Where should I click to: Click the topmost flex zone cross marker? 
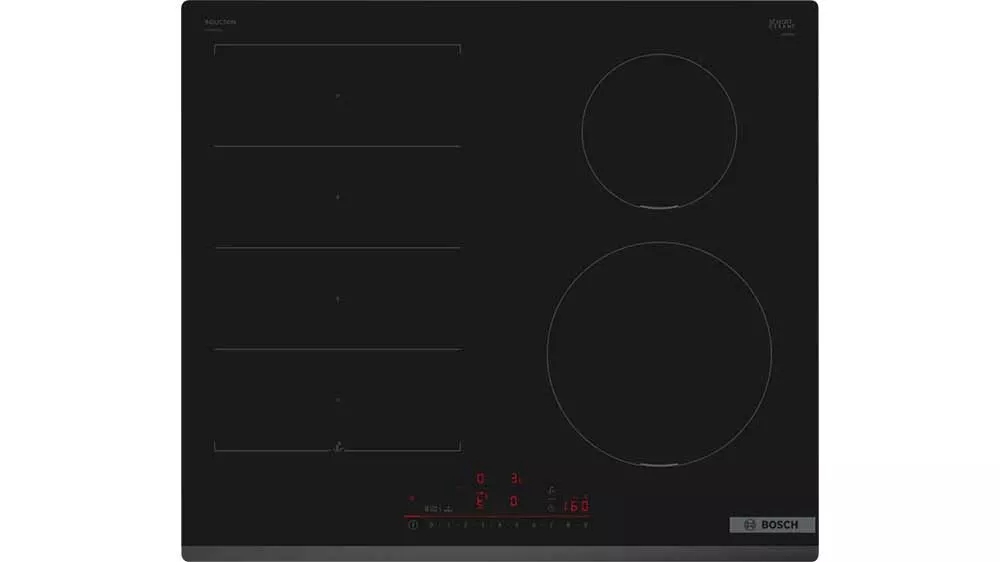[337, 96]
